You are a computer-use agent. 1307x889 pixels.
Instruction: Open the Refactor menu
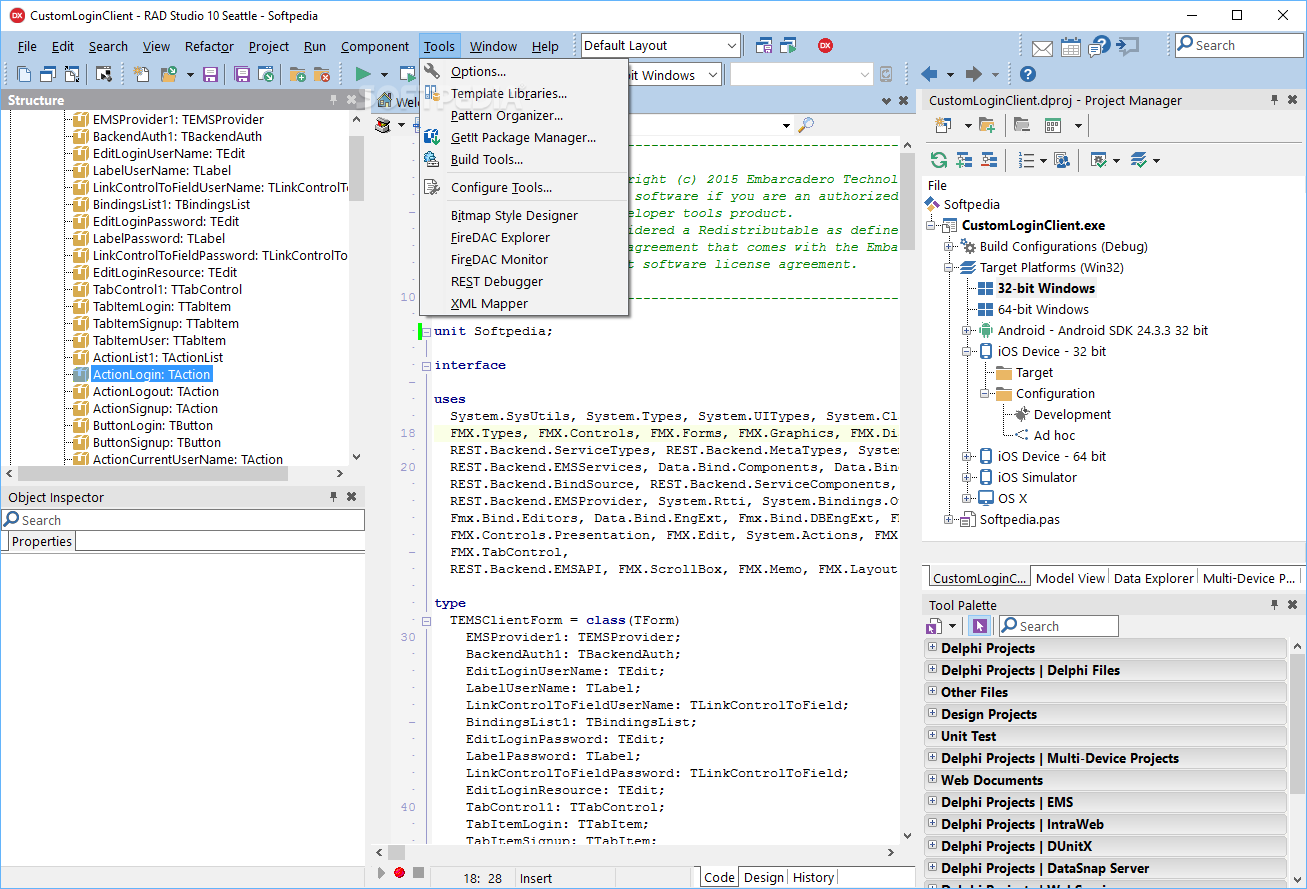(x=209, y=46)
